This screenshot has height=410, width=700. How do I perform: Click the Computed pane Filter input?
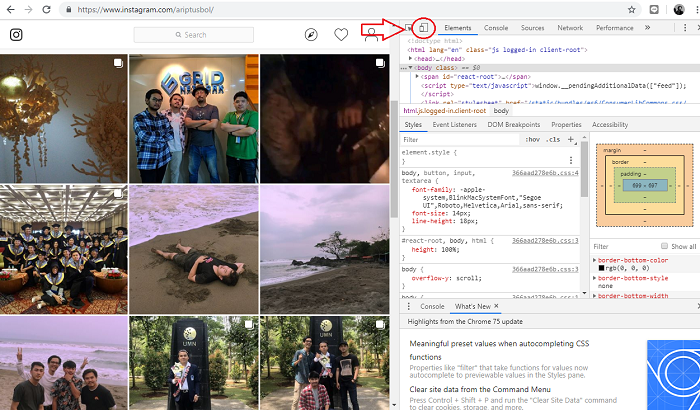[625, 246]
